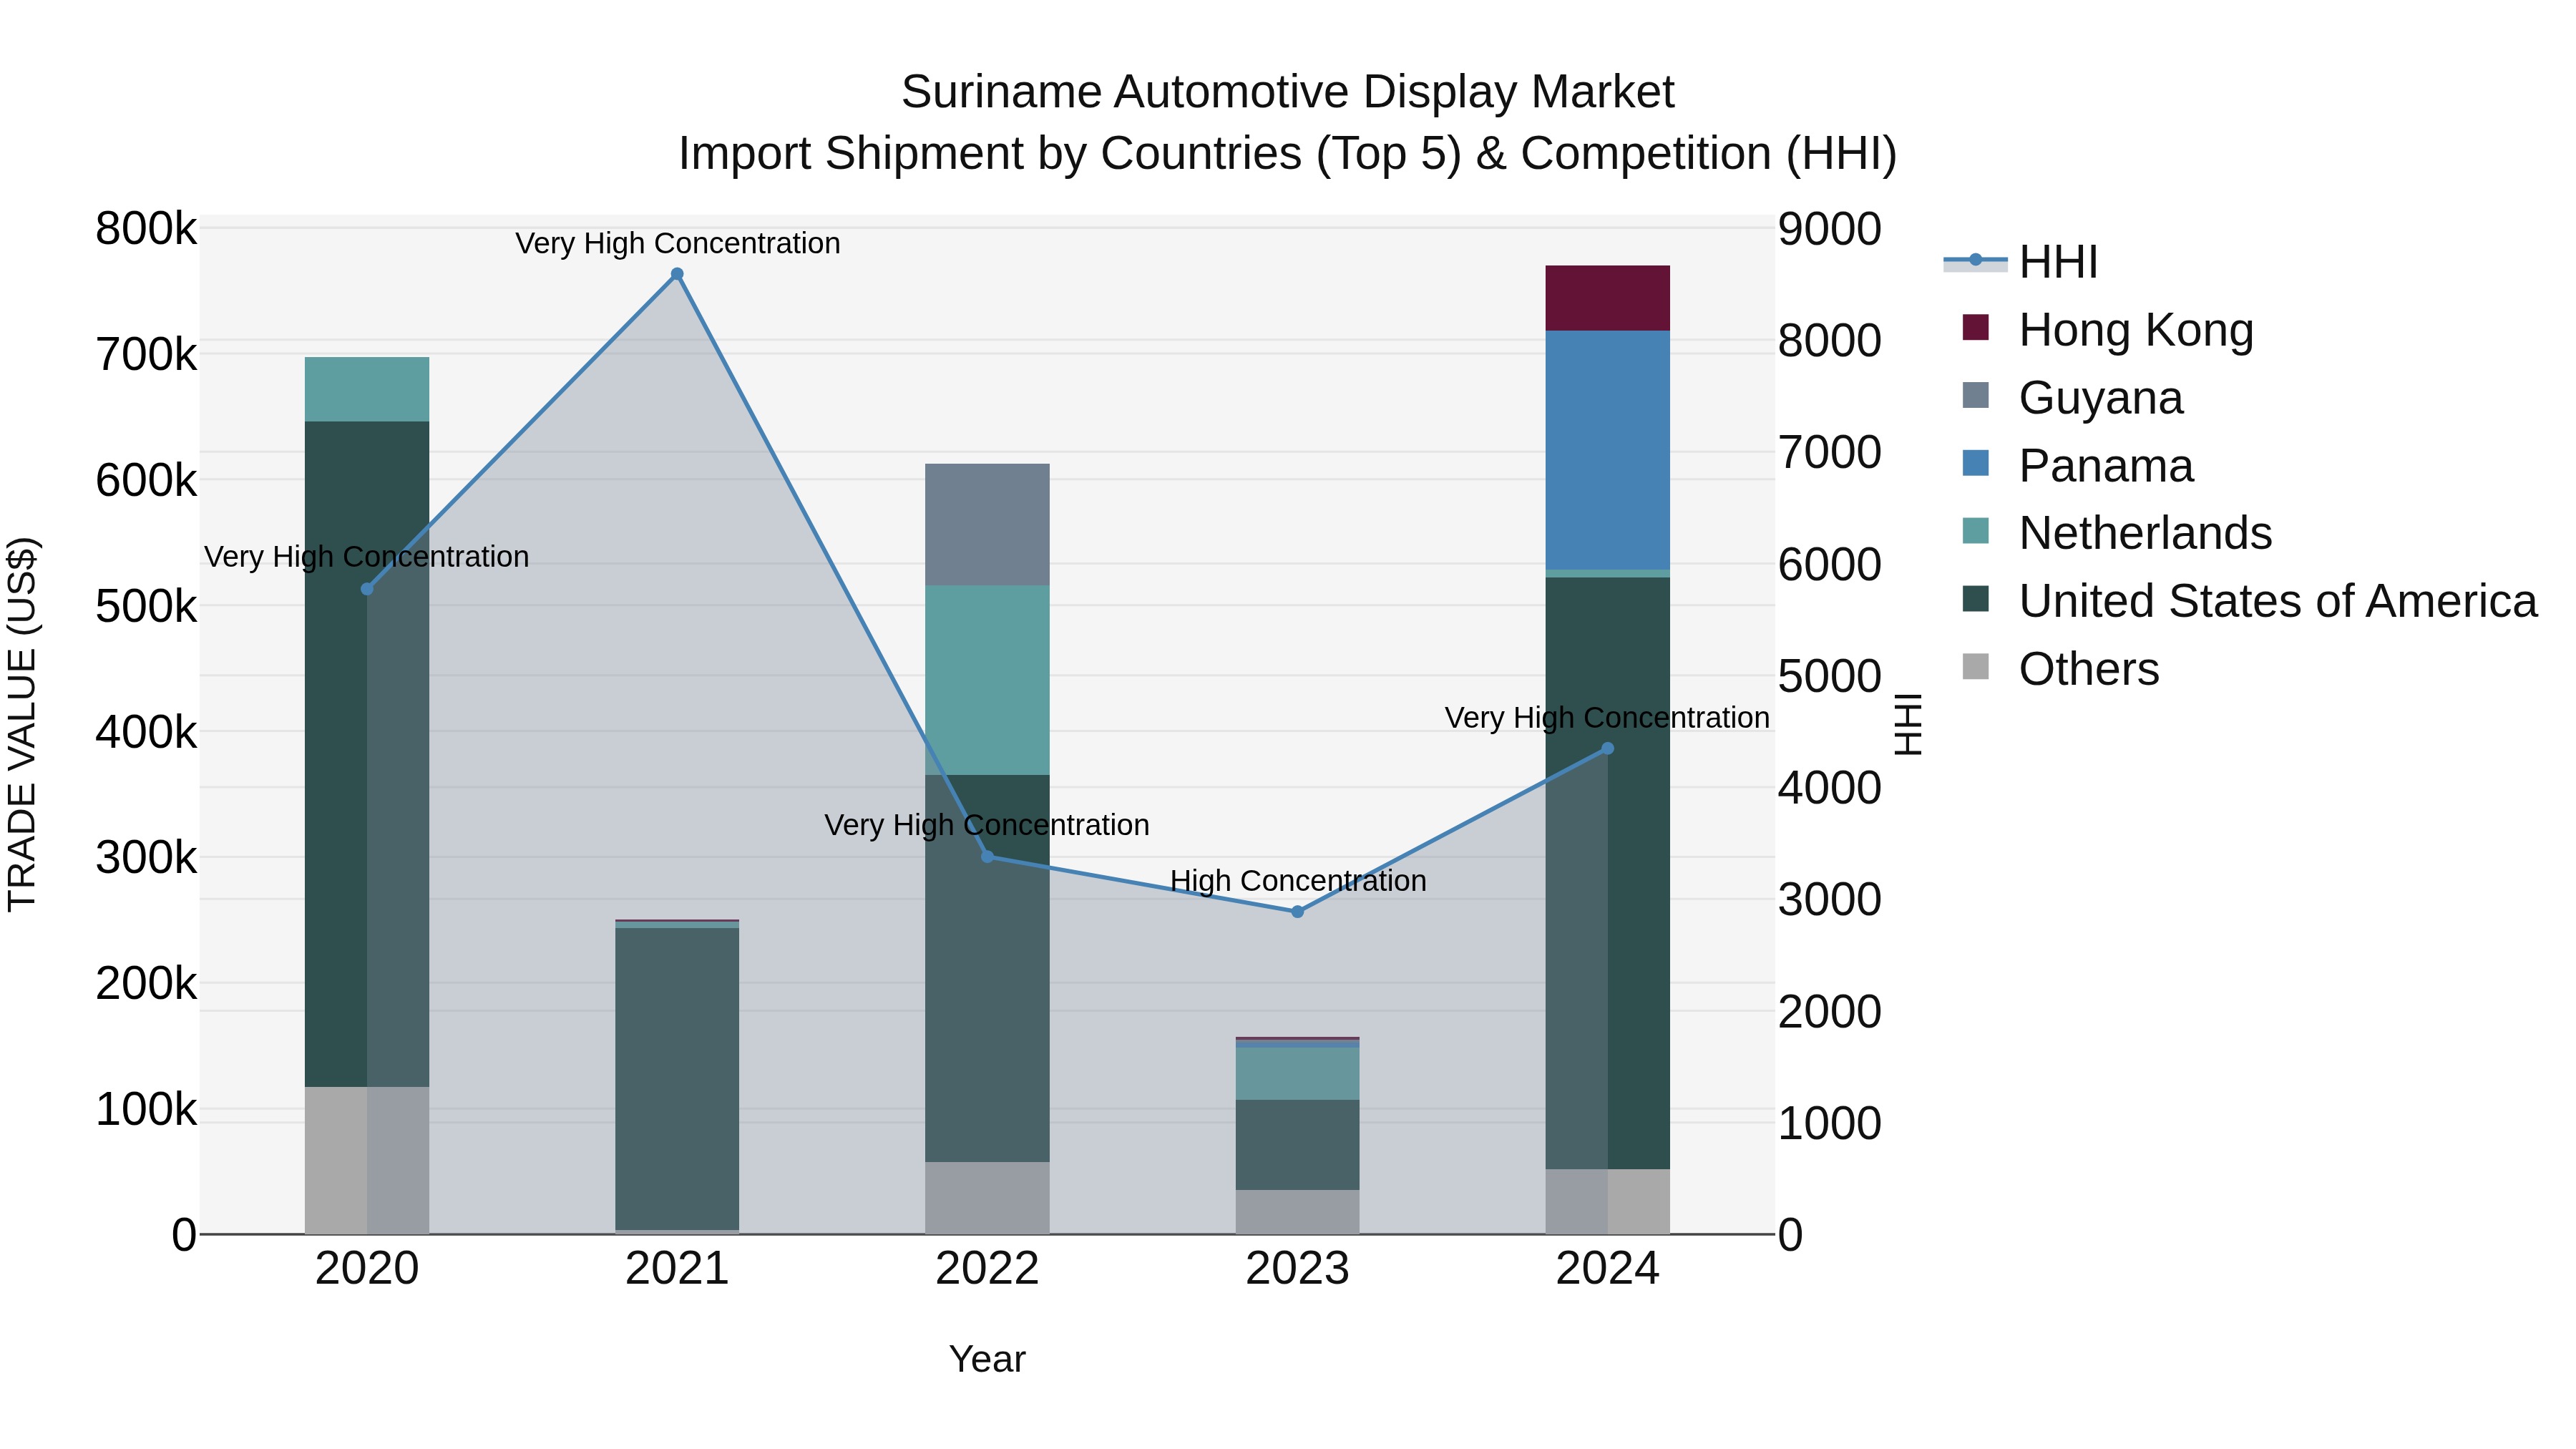Click the Others gray color swatch

point(1976,666)
